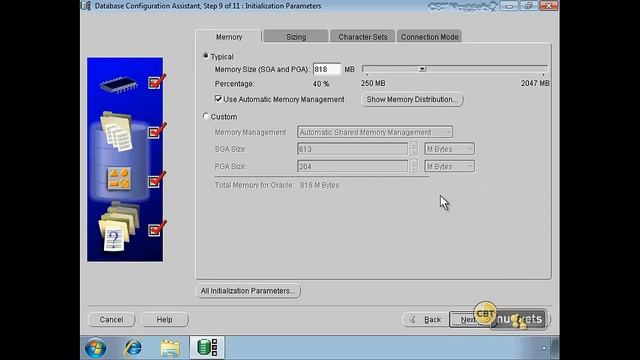Open PGA Size units dropdown
Viewport: 640px width, 360px height.
(x=449, y=167)
